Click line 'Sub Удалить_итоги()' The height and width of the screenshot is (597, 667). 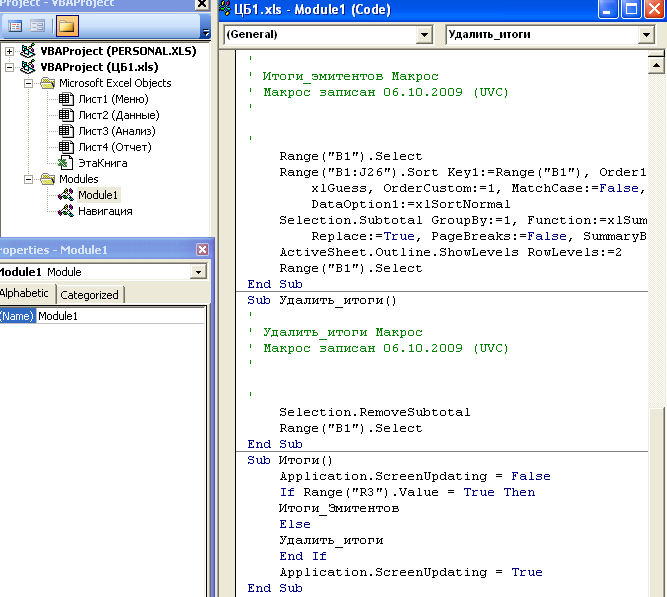click(322, 300)
